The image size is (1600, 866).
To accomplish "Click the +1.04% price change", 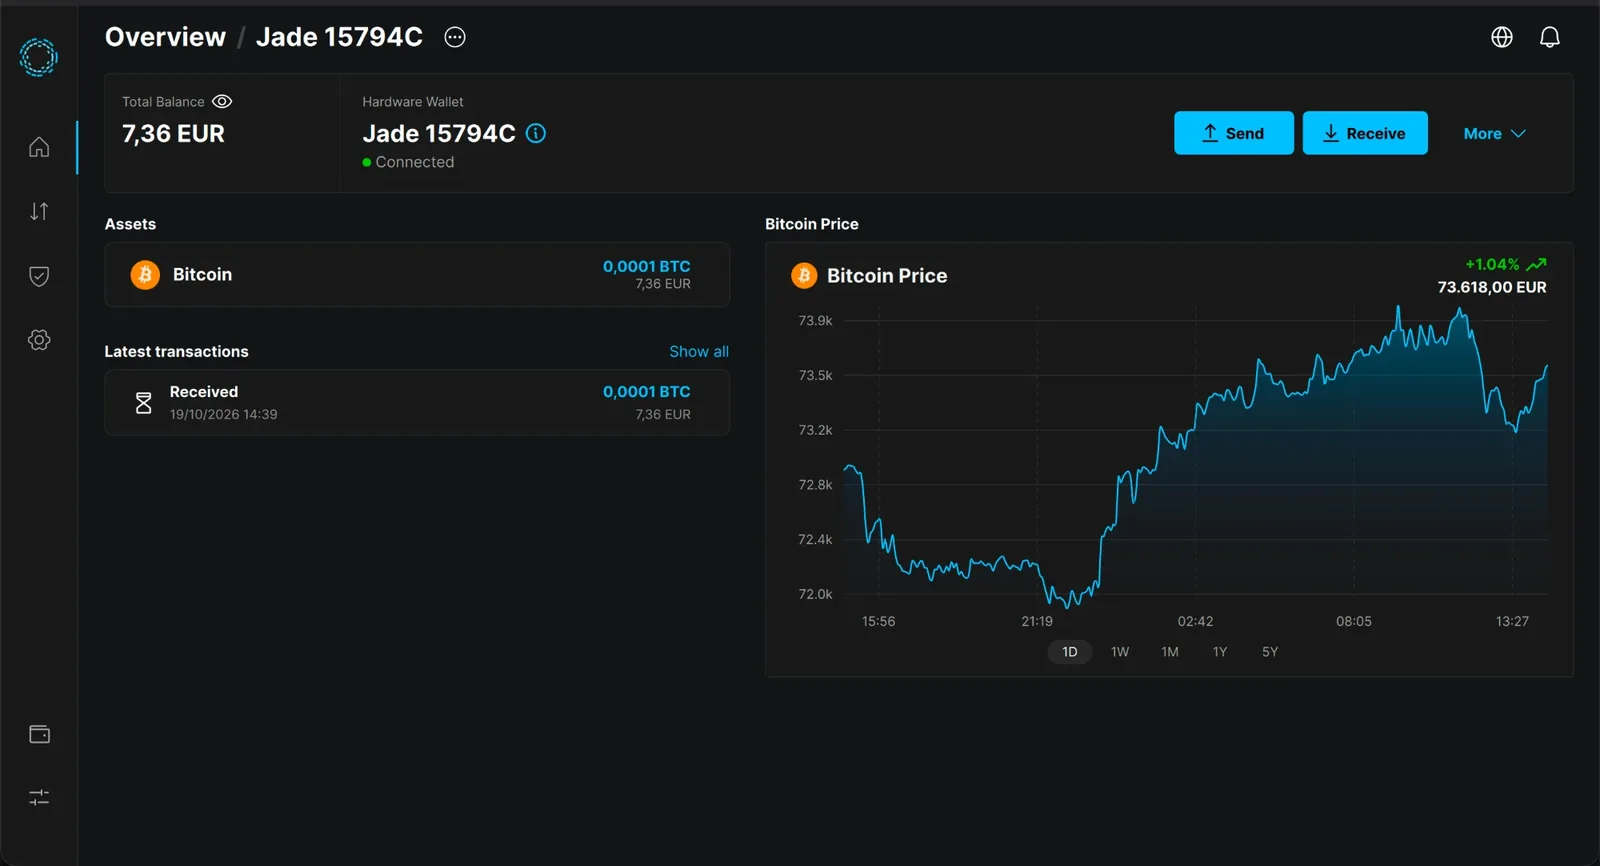I will pos(1492,264).
